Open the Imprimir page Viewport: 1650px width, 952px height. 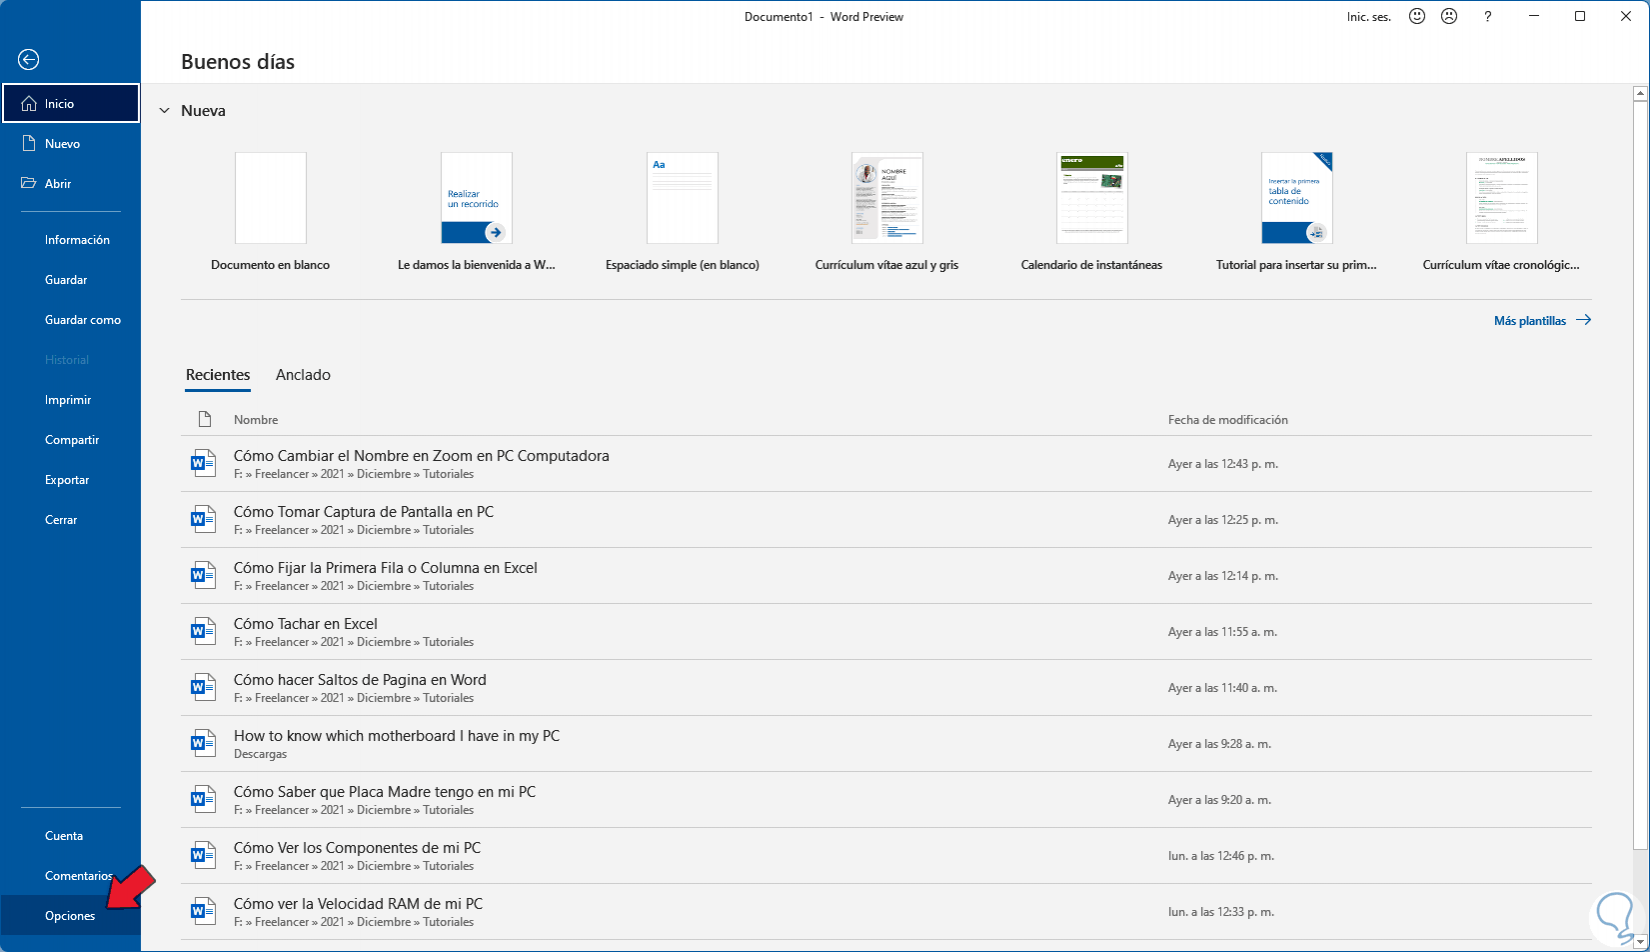tap(71, 400)
